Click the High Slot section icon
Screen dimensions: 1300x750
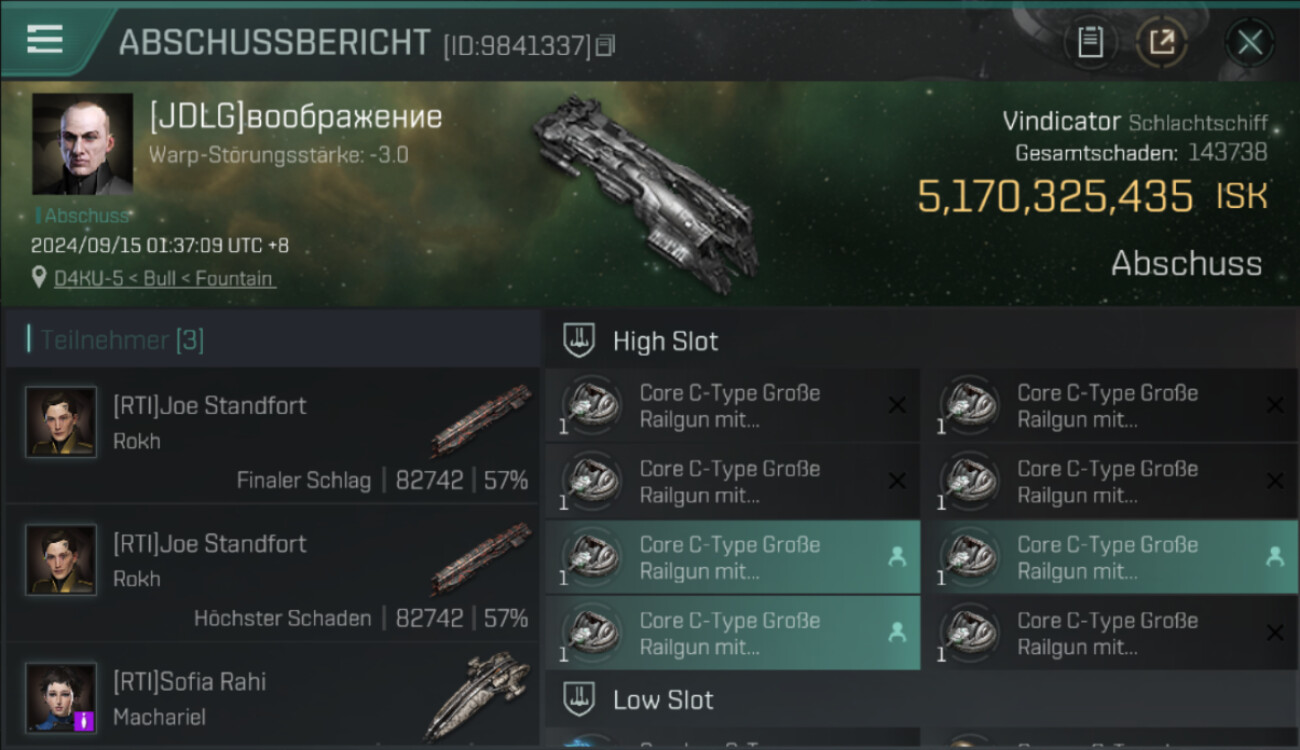579,340
